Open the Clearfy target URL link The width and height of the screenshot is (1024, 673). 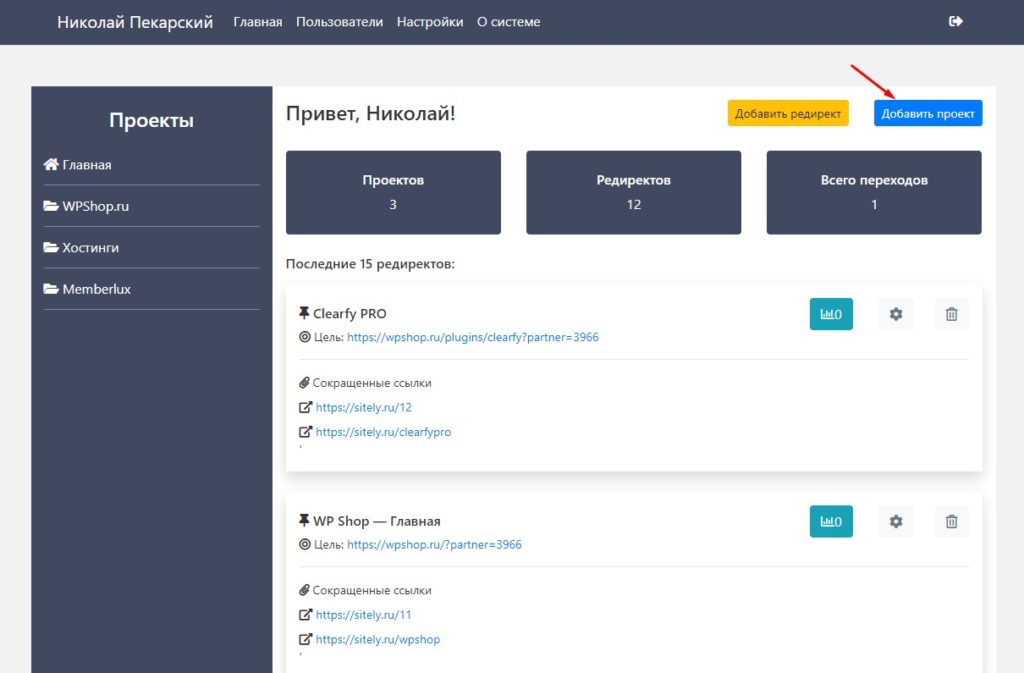pos(472,338)
